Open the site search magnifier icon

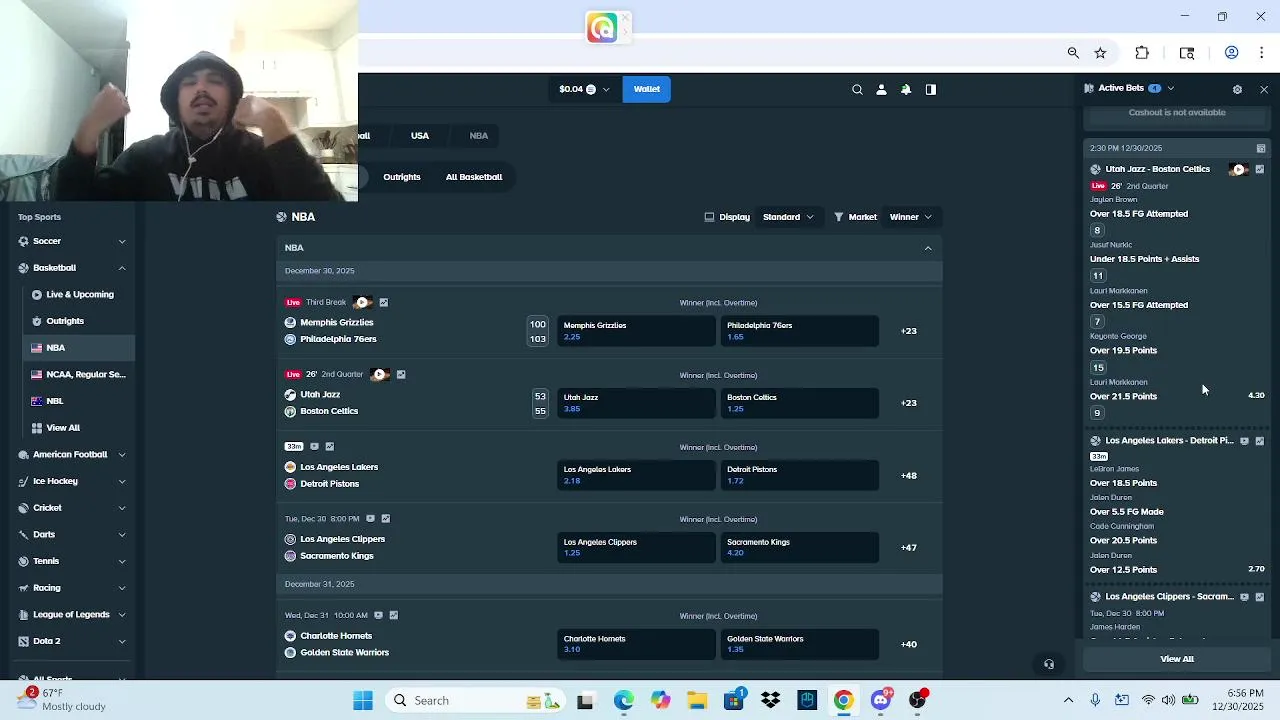pos(857,89)
